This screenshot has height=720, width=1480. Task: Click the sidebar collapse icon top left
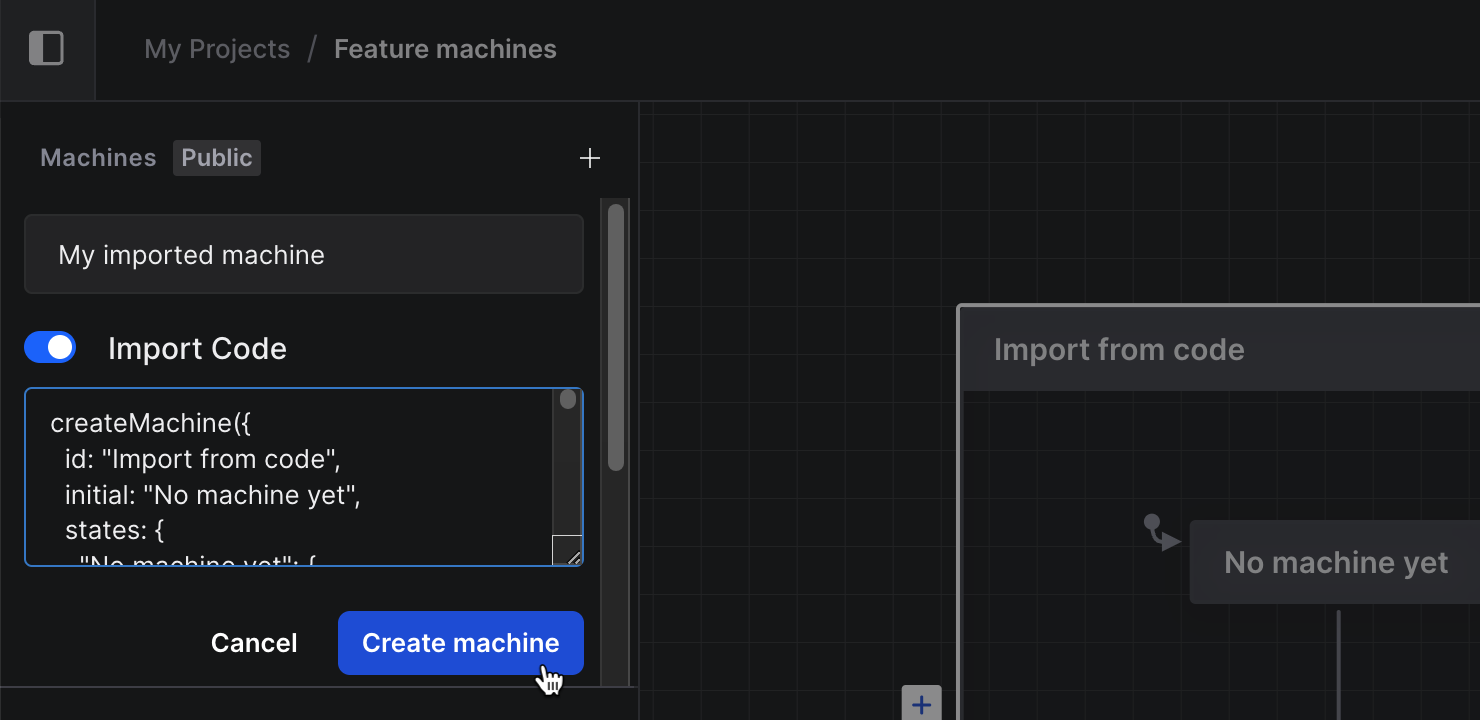tap(47, 47)
